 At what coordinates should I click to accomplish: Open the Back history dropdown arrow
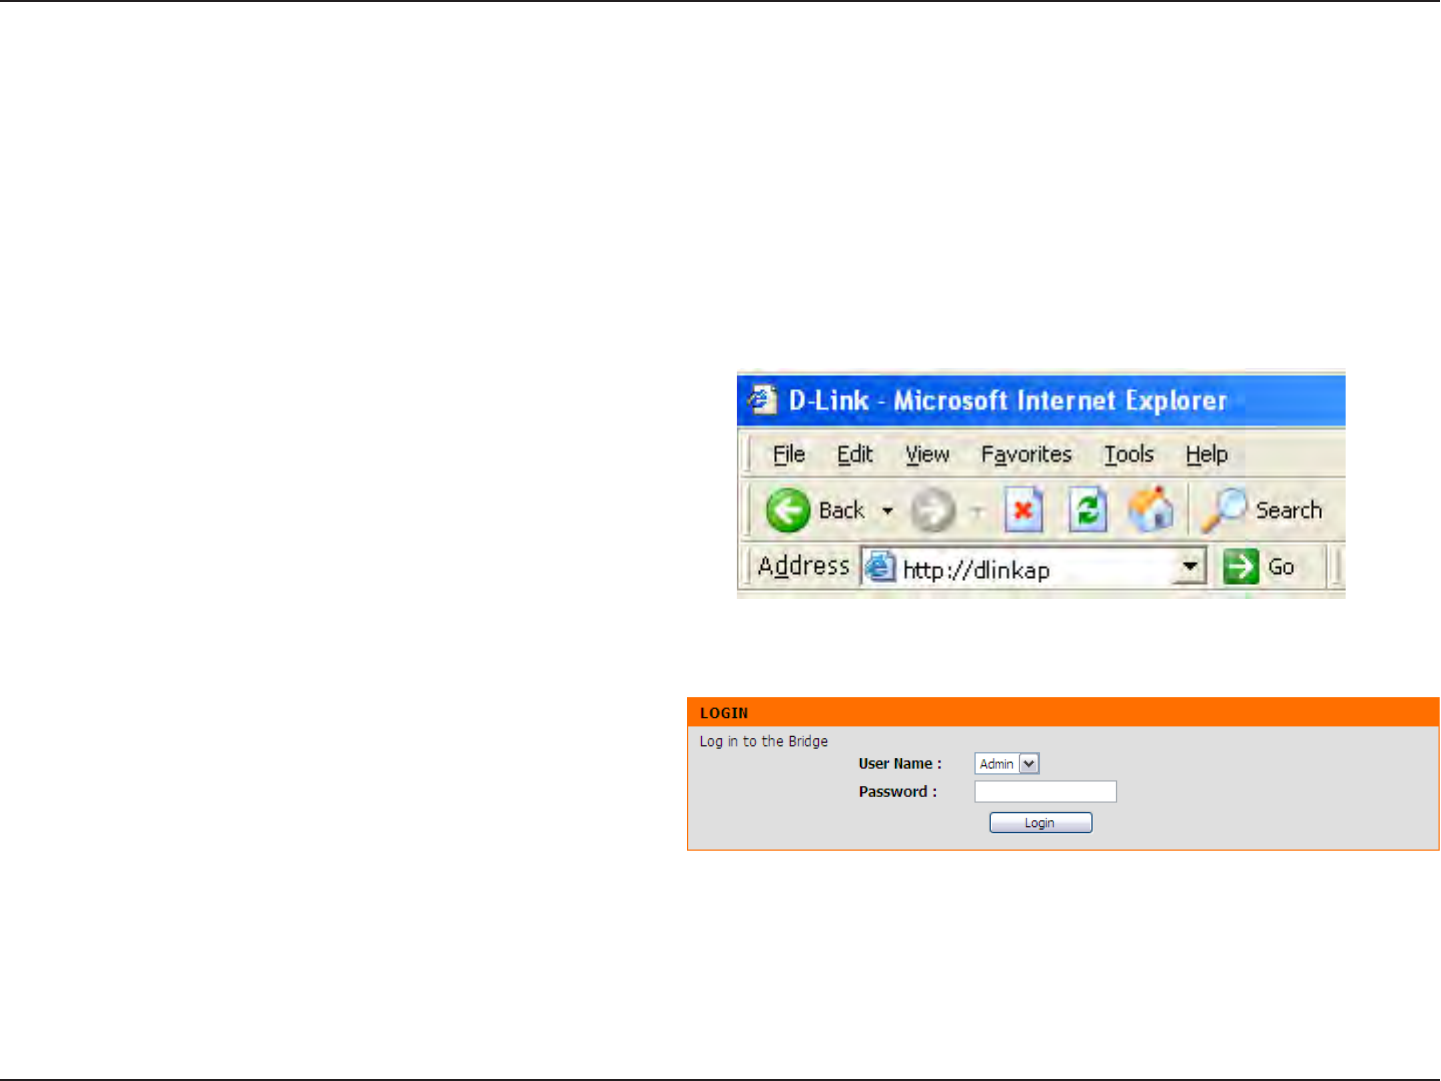coord(887,511)
